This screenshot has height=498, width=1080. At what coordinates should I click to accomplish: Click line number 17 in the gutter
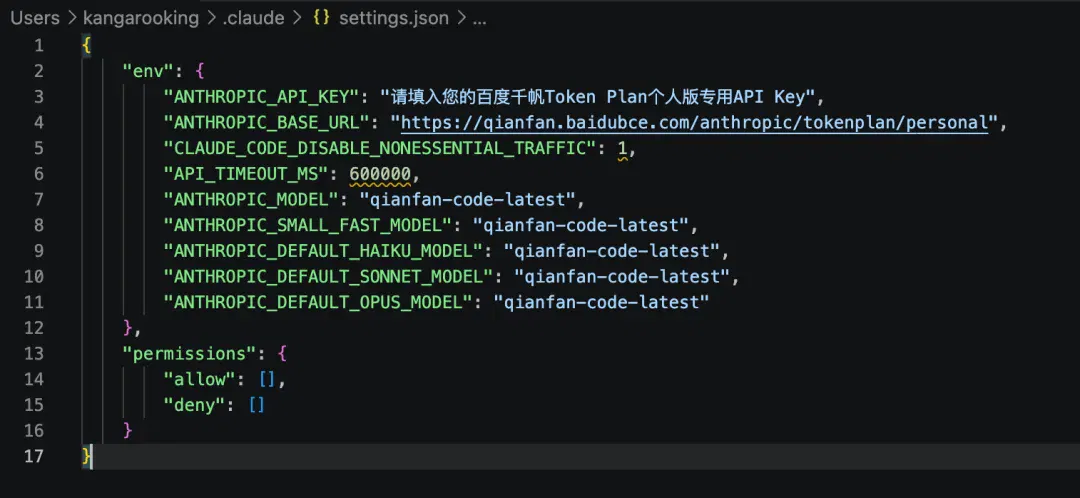tap(33, 456)
